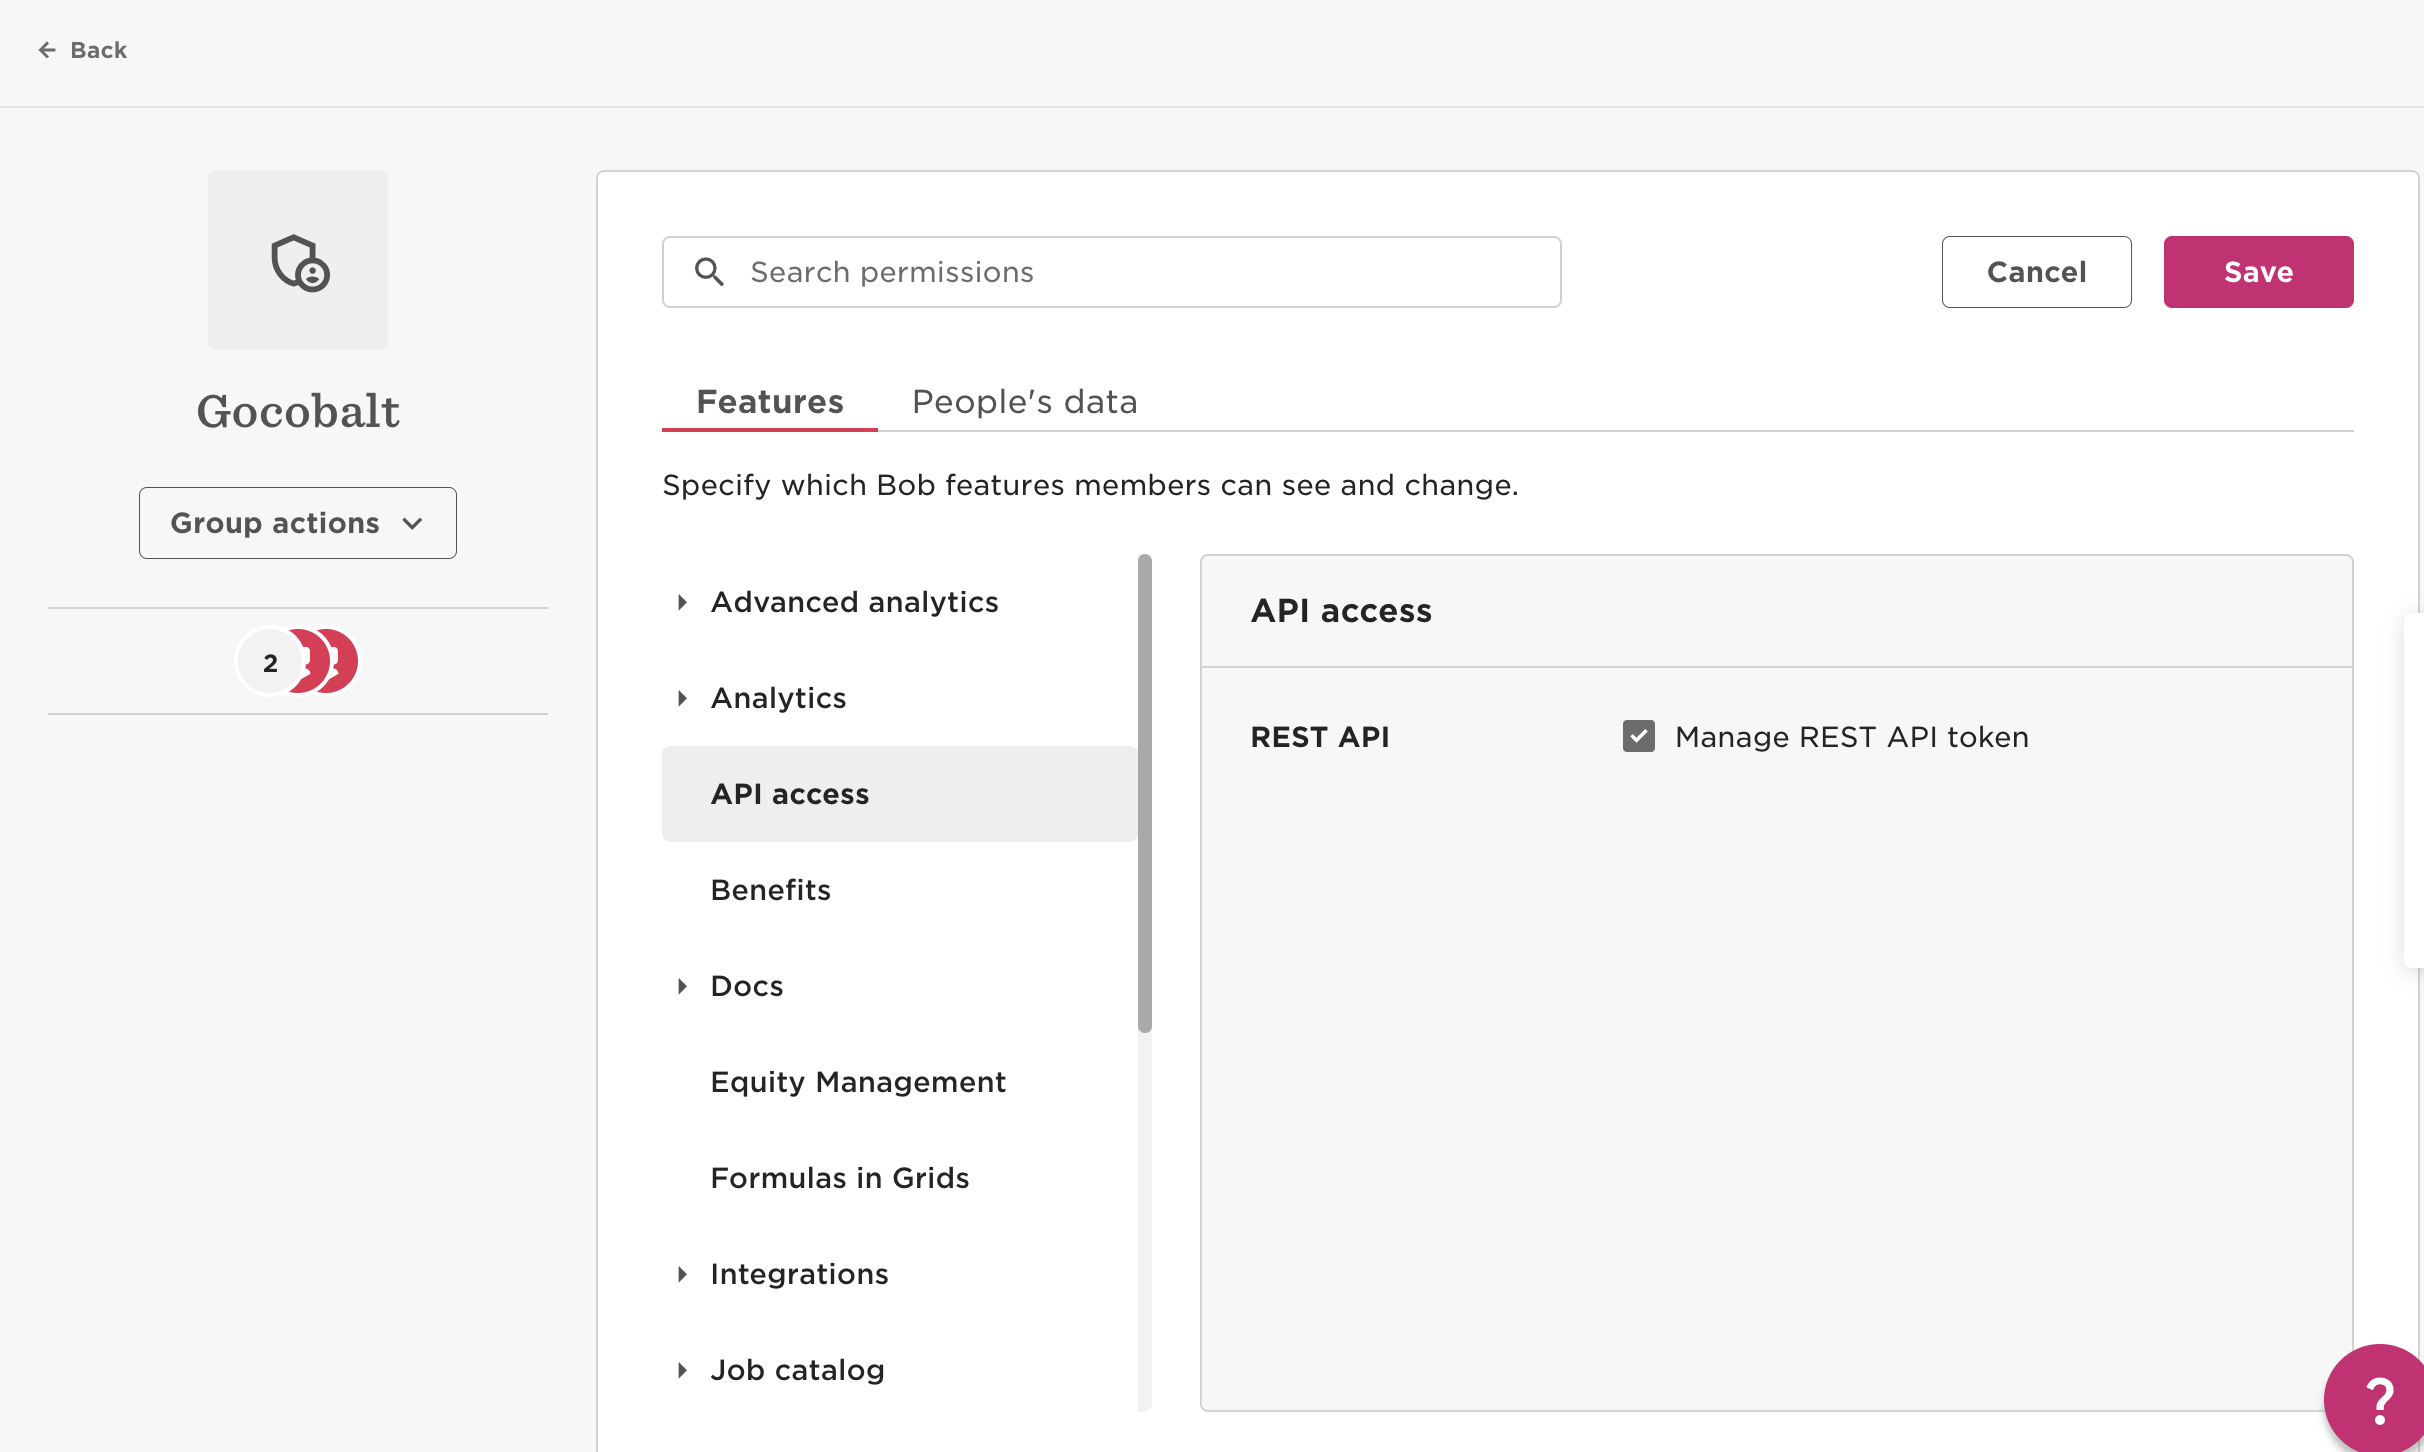
Task: Expand the Advanced analytics section
Action: click(682, 602)
